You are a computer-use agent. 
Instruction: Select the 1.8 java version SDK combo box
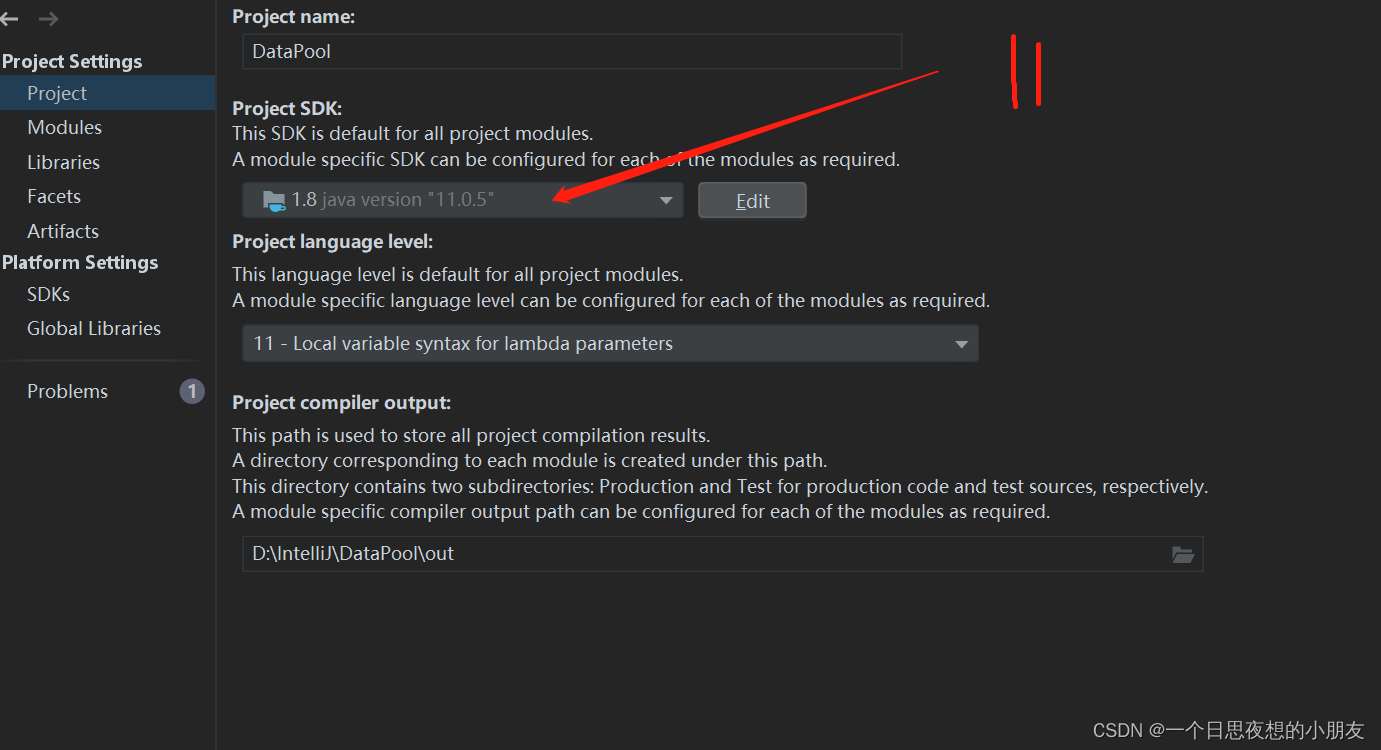point(463,200)
